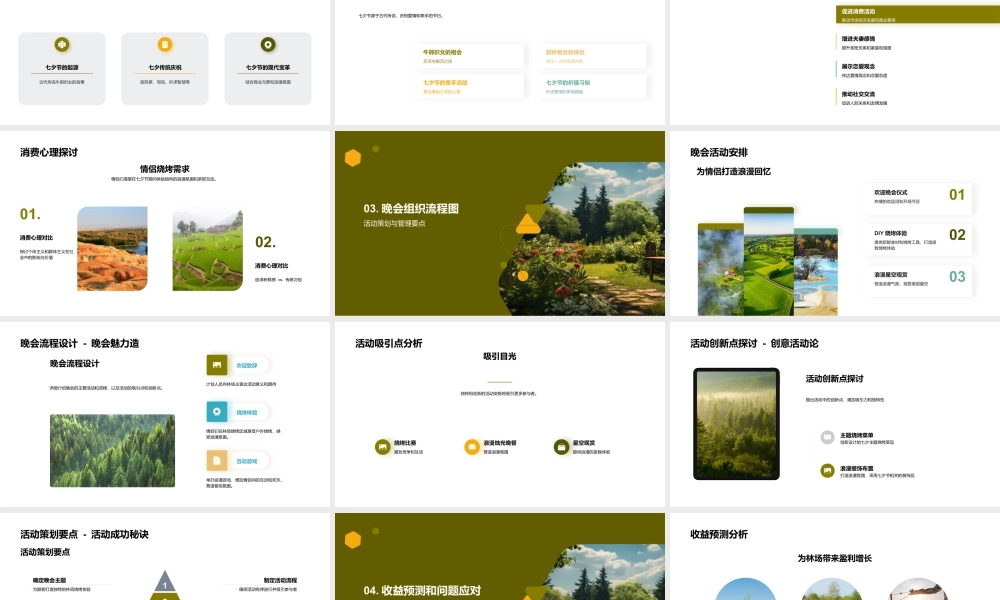Image resolution: width=1000 pixels, height=600 pixels.
Task: Click the orange icon above 七夕传统庆祝
Action: [165, 45]
